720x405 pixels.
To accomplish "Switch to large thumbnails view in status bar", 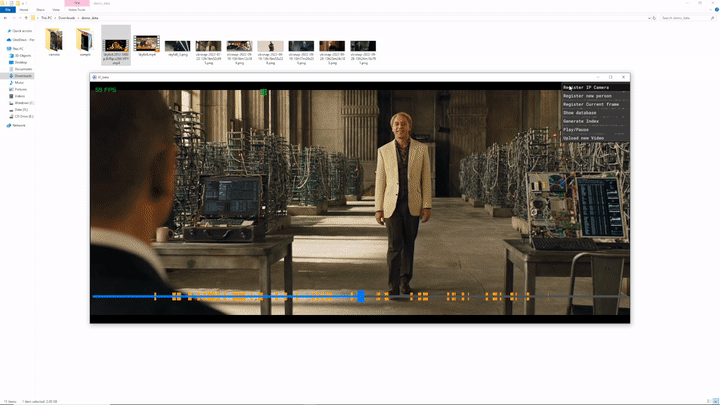I will tap(715, 401).
